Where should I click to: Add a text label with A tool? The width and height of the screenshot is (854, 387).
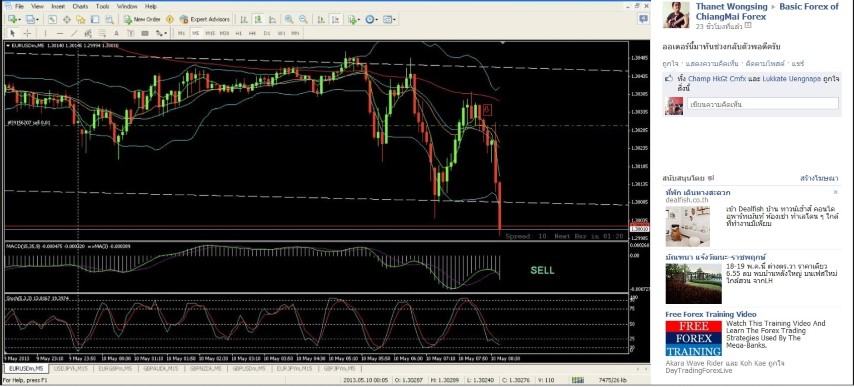(x=116, y=33)
